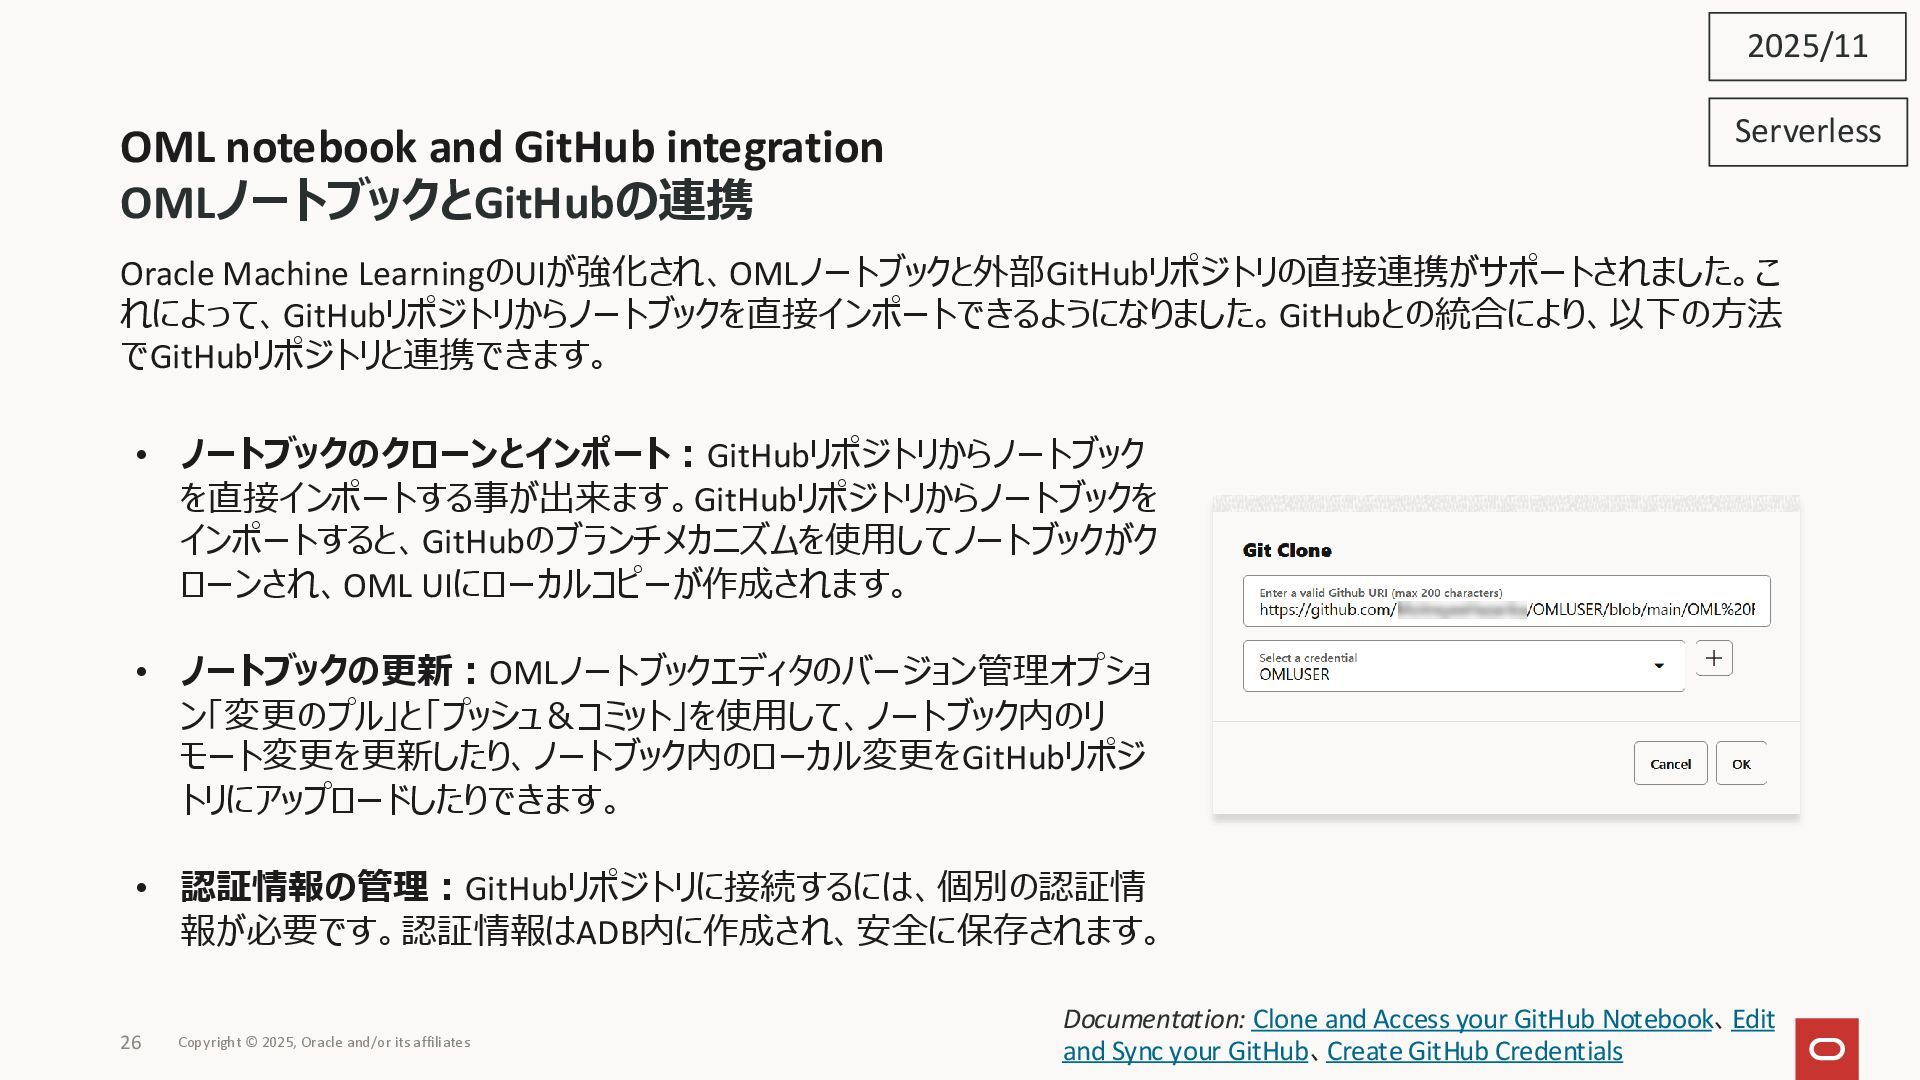Open the Create GitHub Credentials link

[x=1474, y=1051]
